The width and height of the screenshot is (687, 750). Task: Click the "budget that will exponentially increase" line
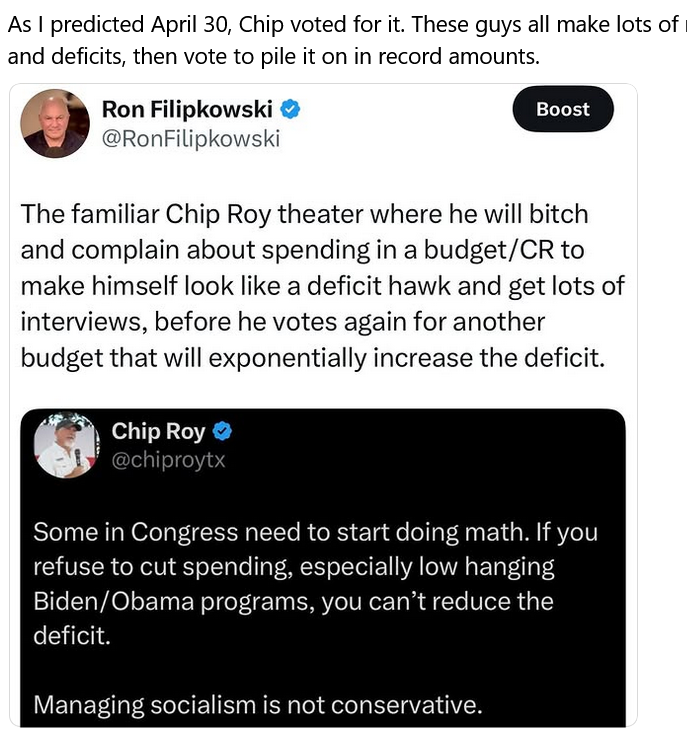click(x=312, y=358)
